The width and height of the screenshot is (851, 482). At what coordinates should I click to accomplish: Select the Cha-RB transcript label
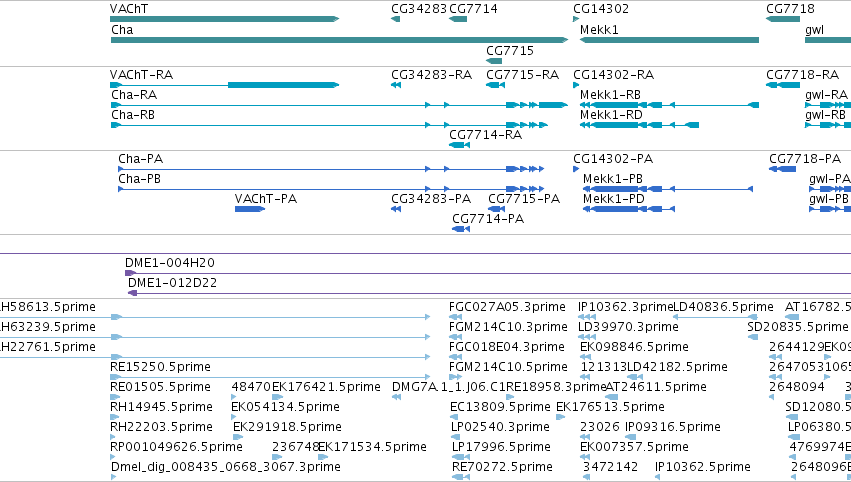click(x=133, y=115)
